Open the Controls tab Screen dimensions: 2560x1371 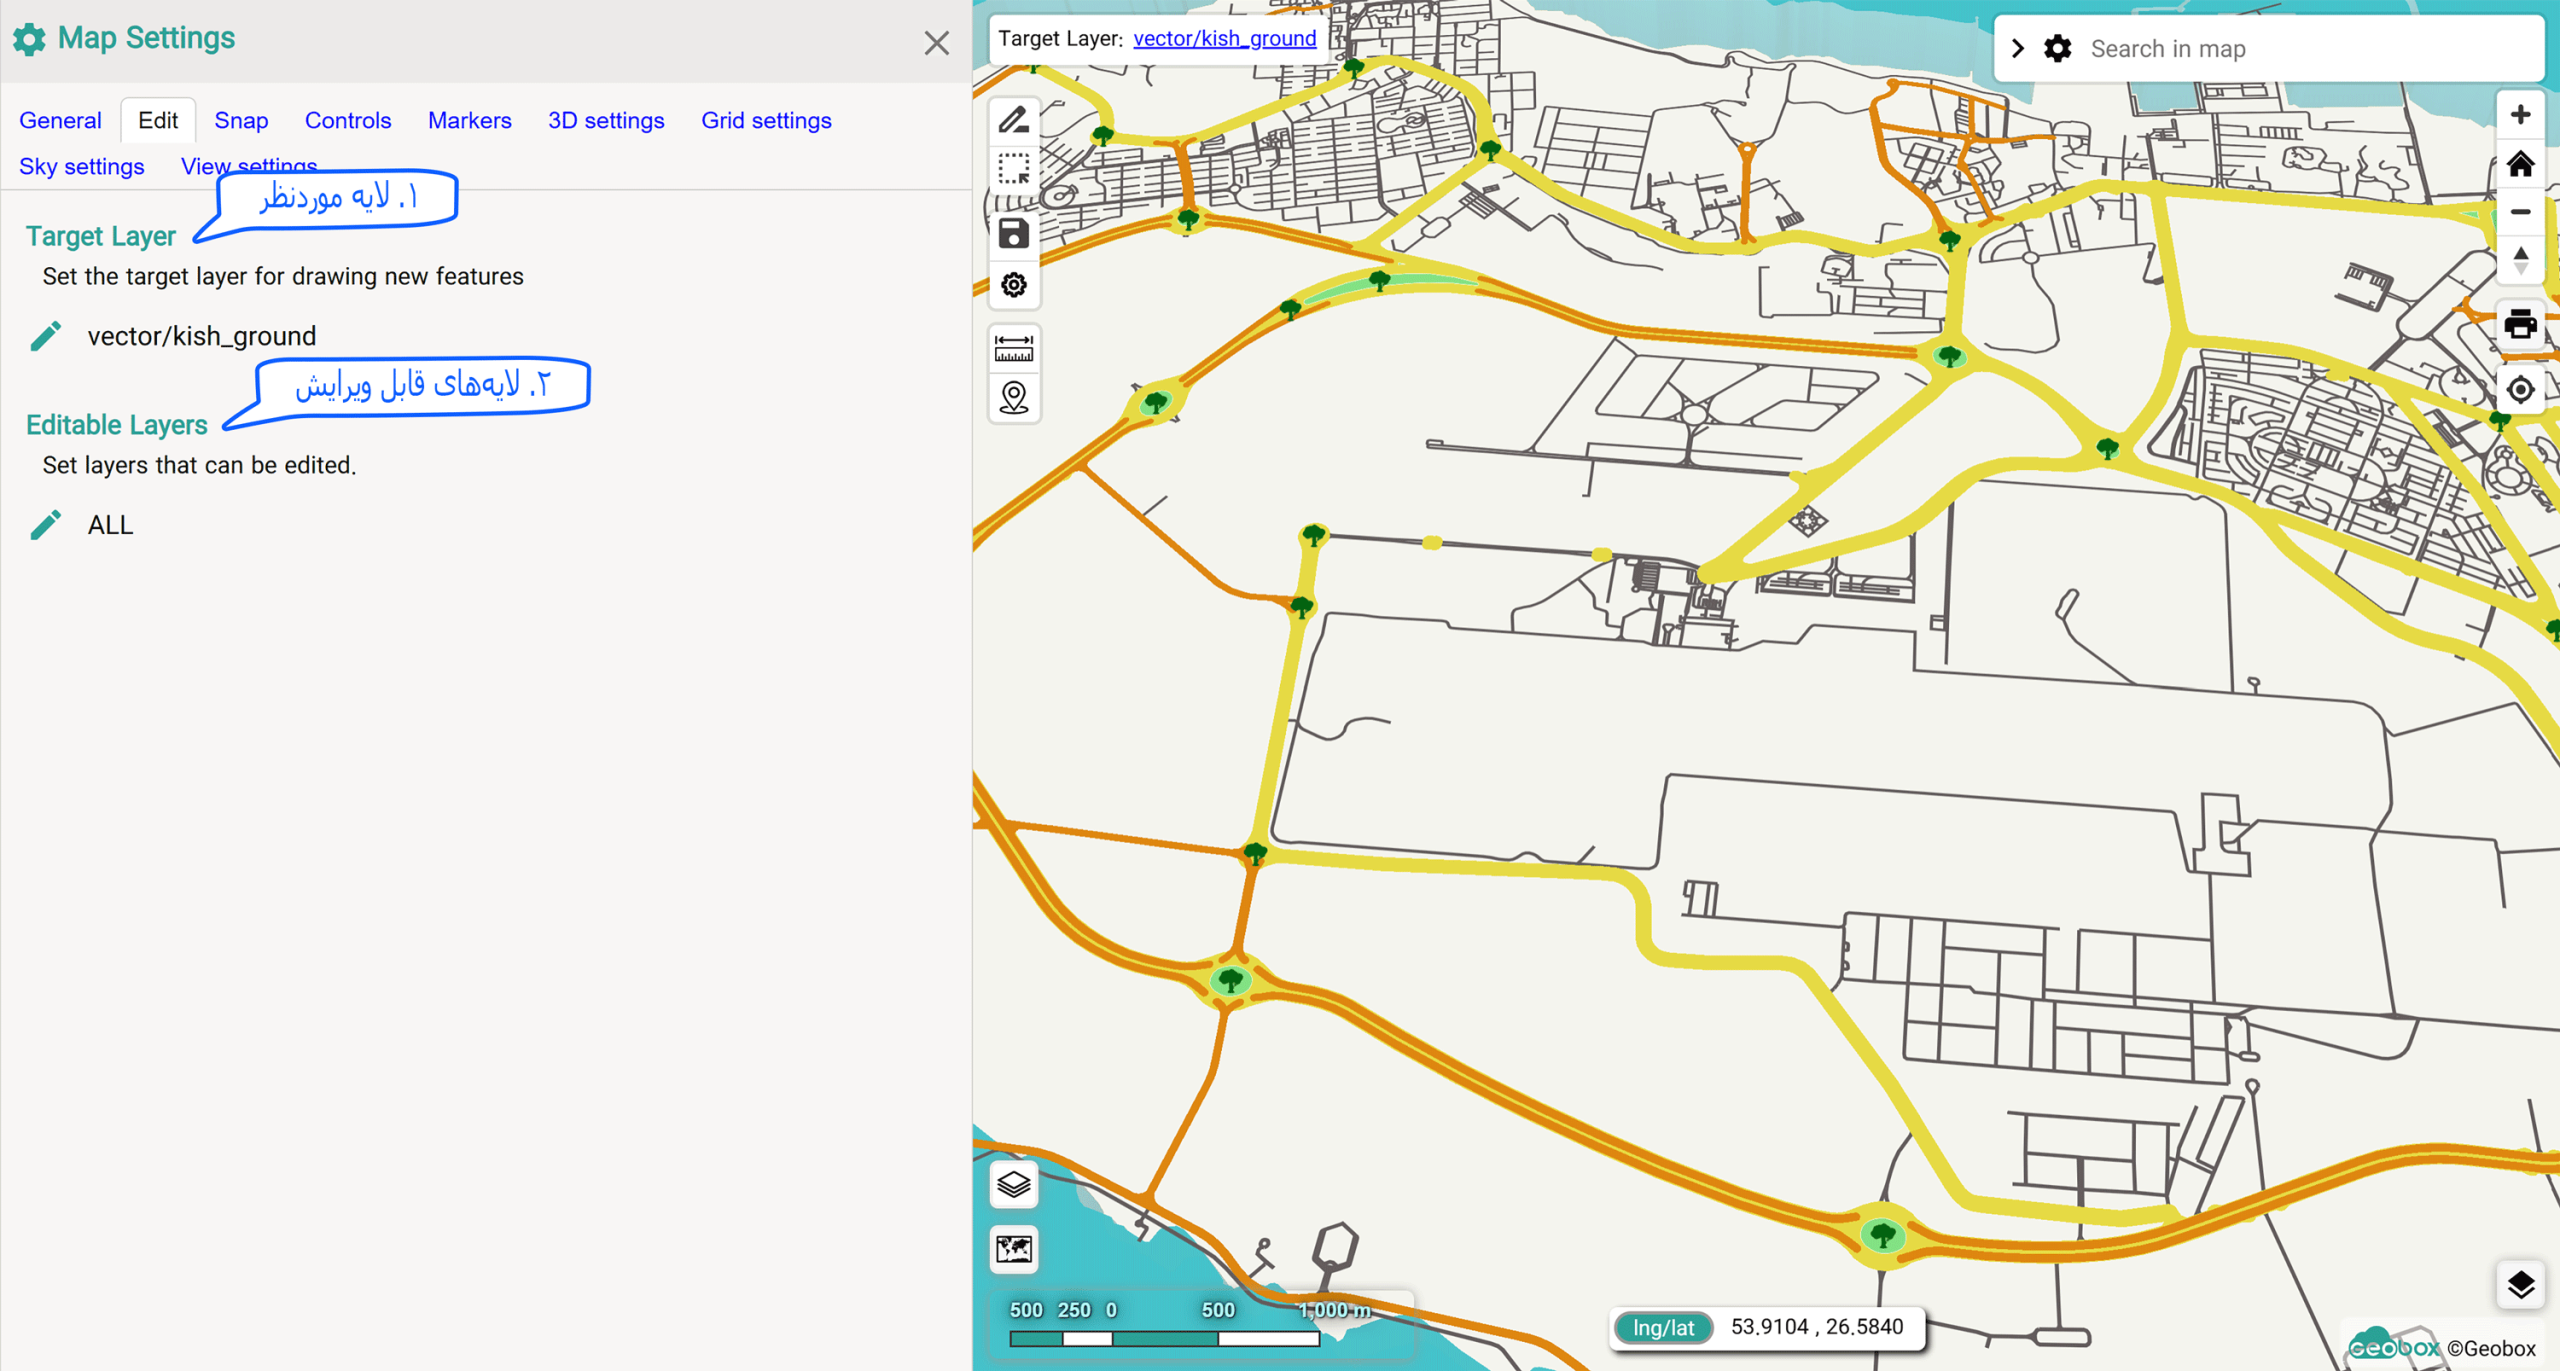348,120
